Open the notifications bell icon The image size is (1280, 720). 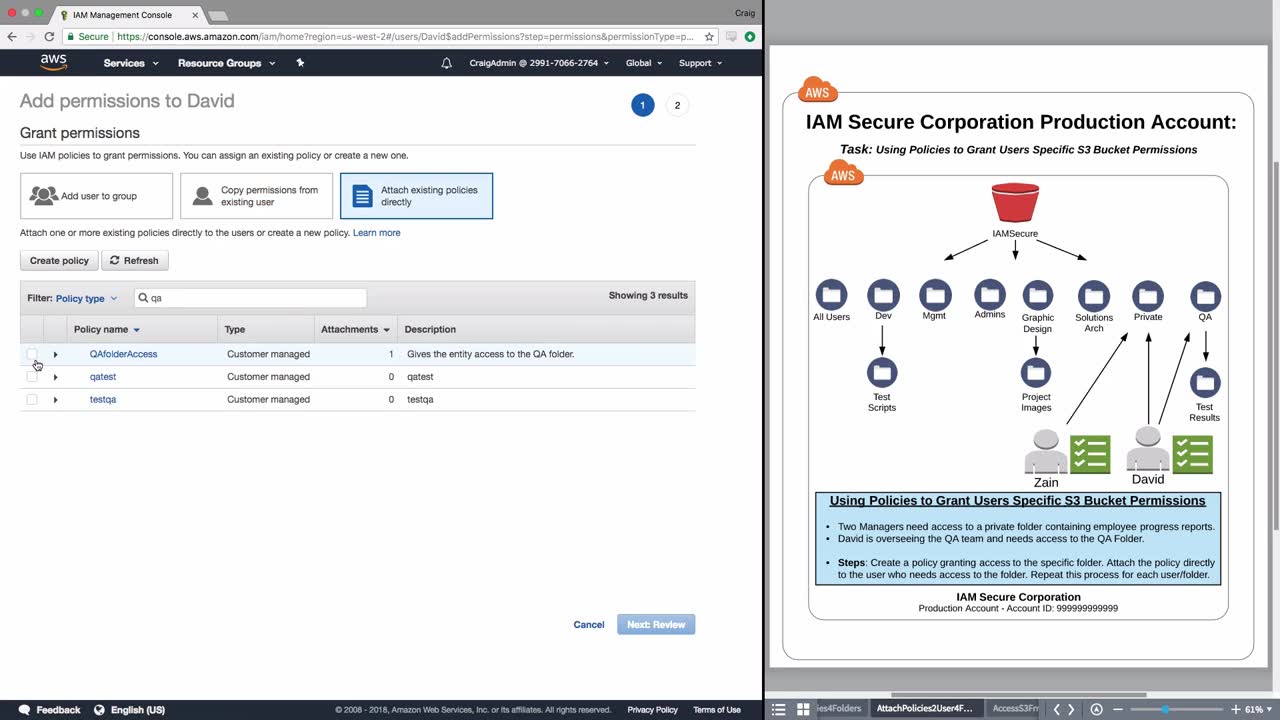coord(447,63)
